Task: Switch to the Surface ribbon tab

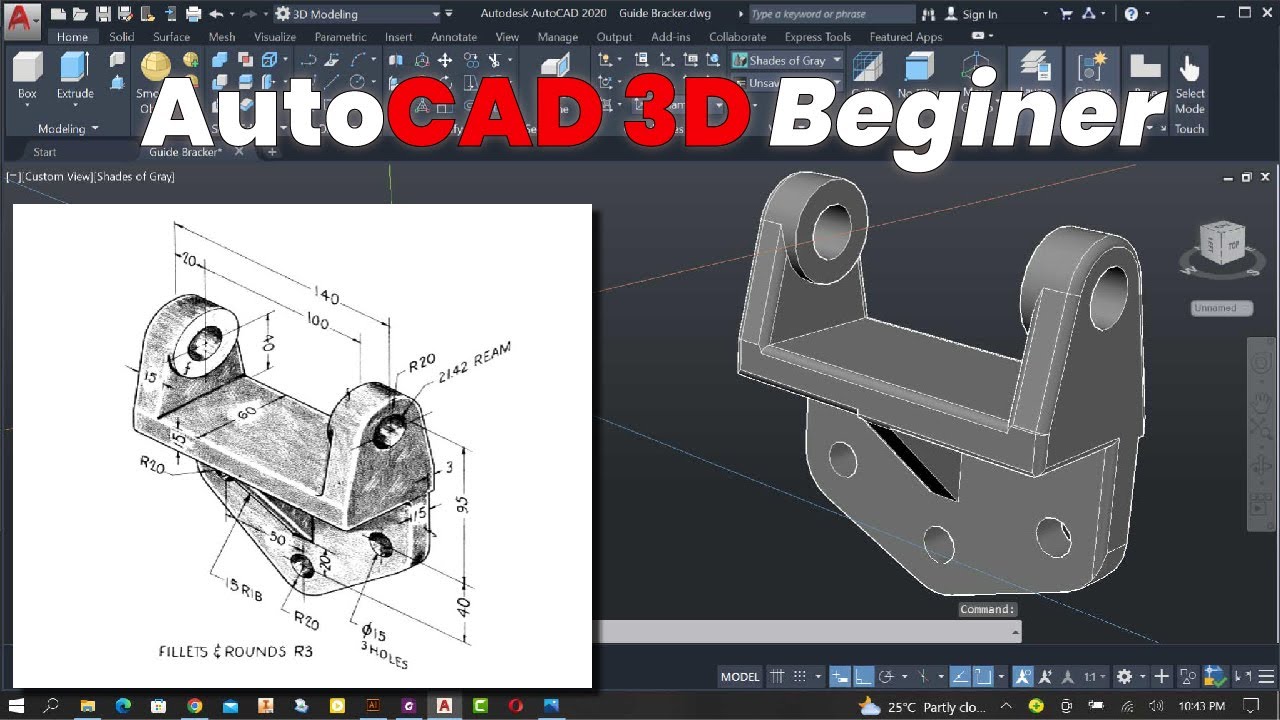Action: [171, 37]
